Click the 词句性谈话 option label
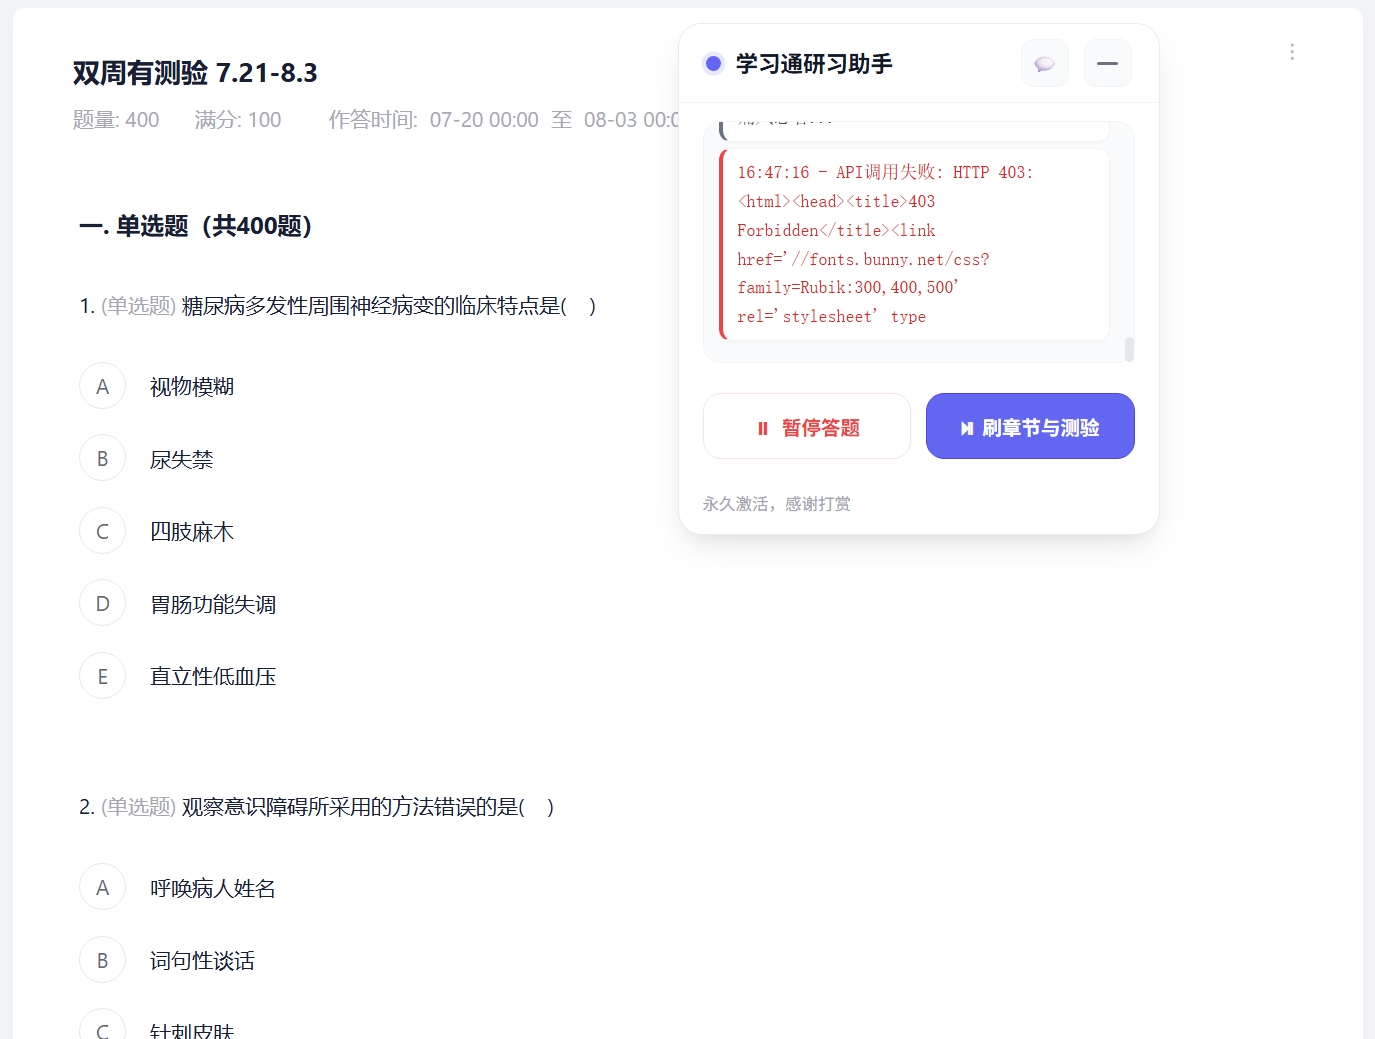This screenshot has height=1039, width=1375. (x=202, y=961)
